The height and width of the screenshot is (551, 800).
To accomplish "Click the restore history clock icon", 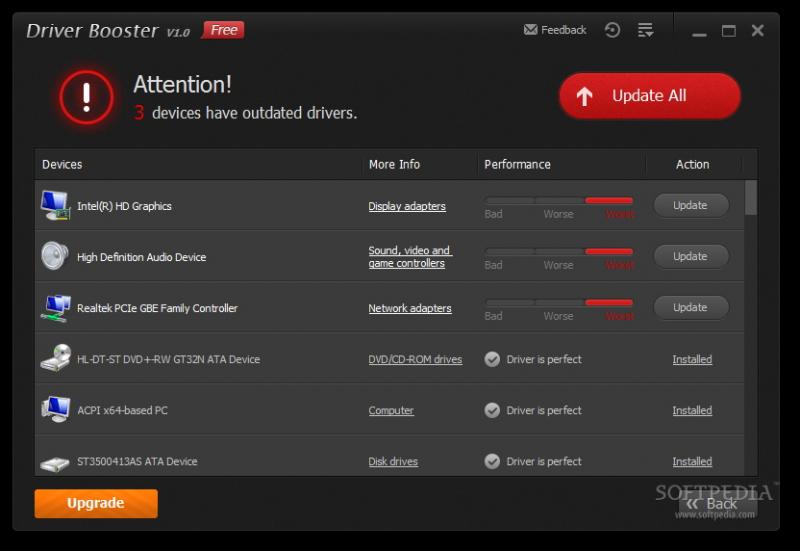I will [612, 30].
